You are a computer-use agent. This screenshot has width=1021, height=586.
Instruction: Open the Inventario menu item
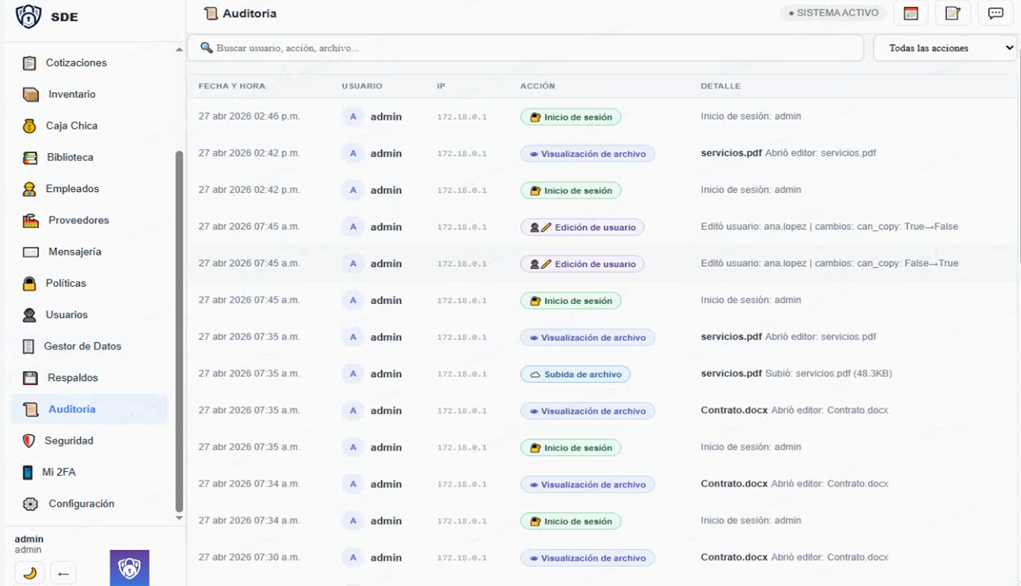(x=72, y=94)
